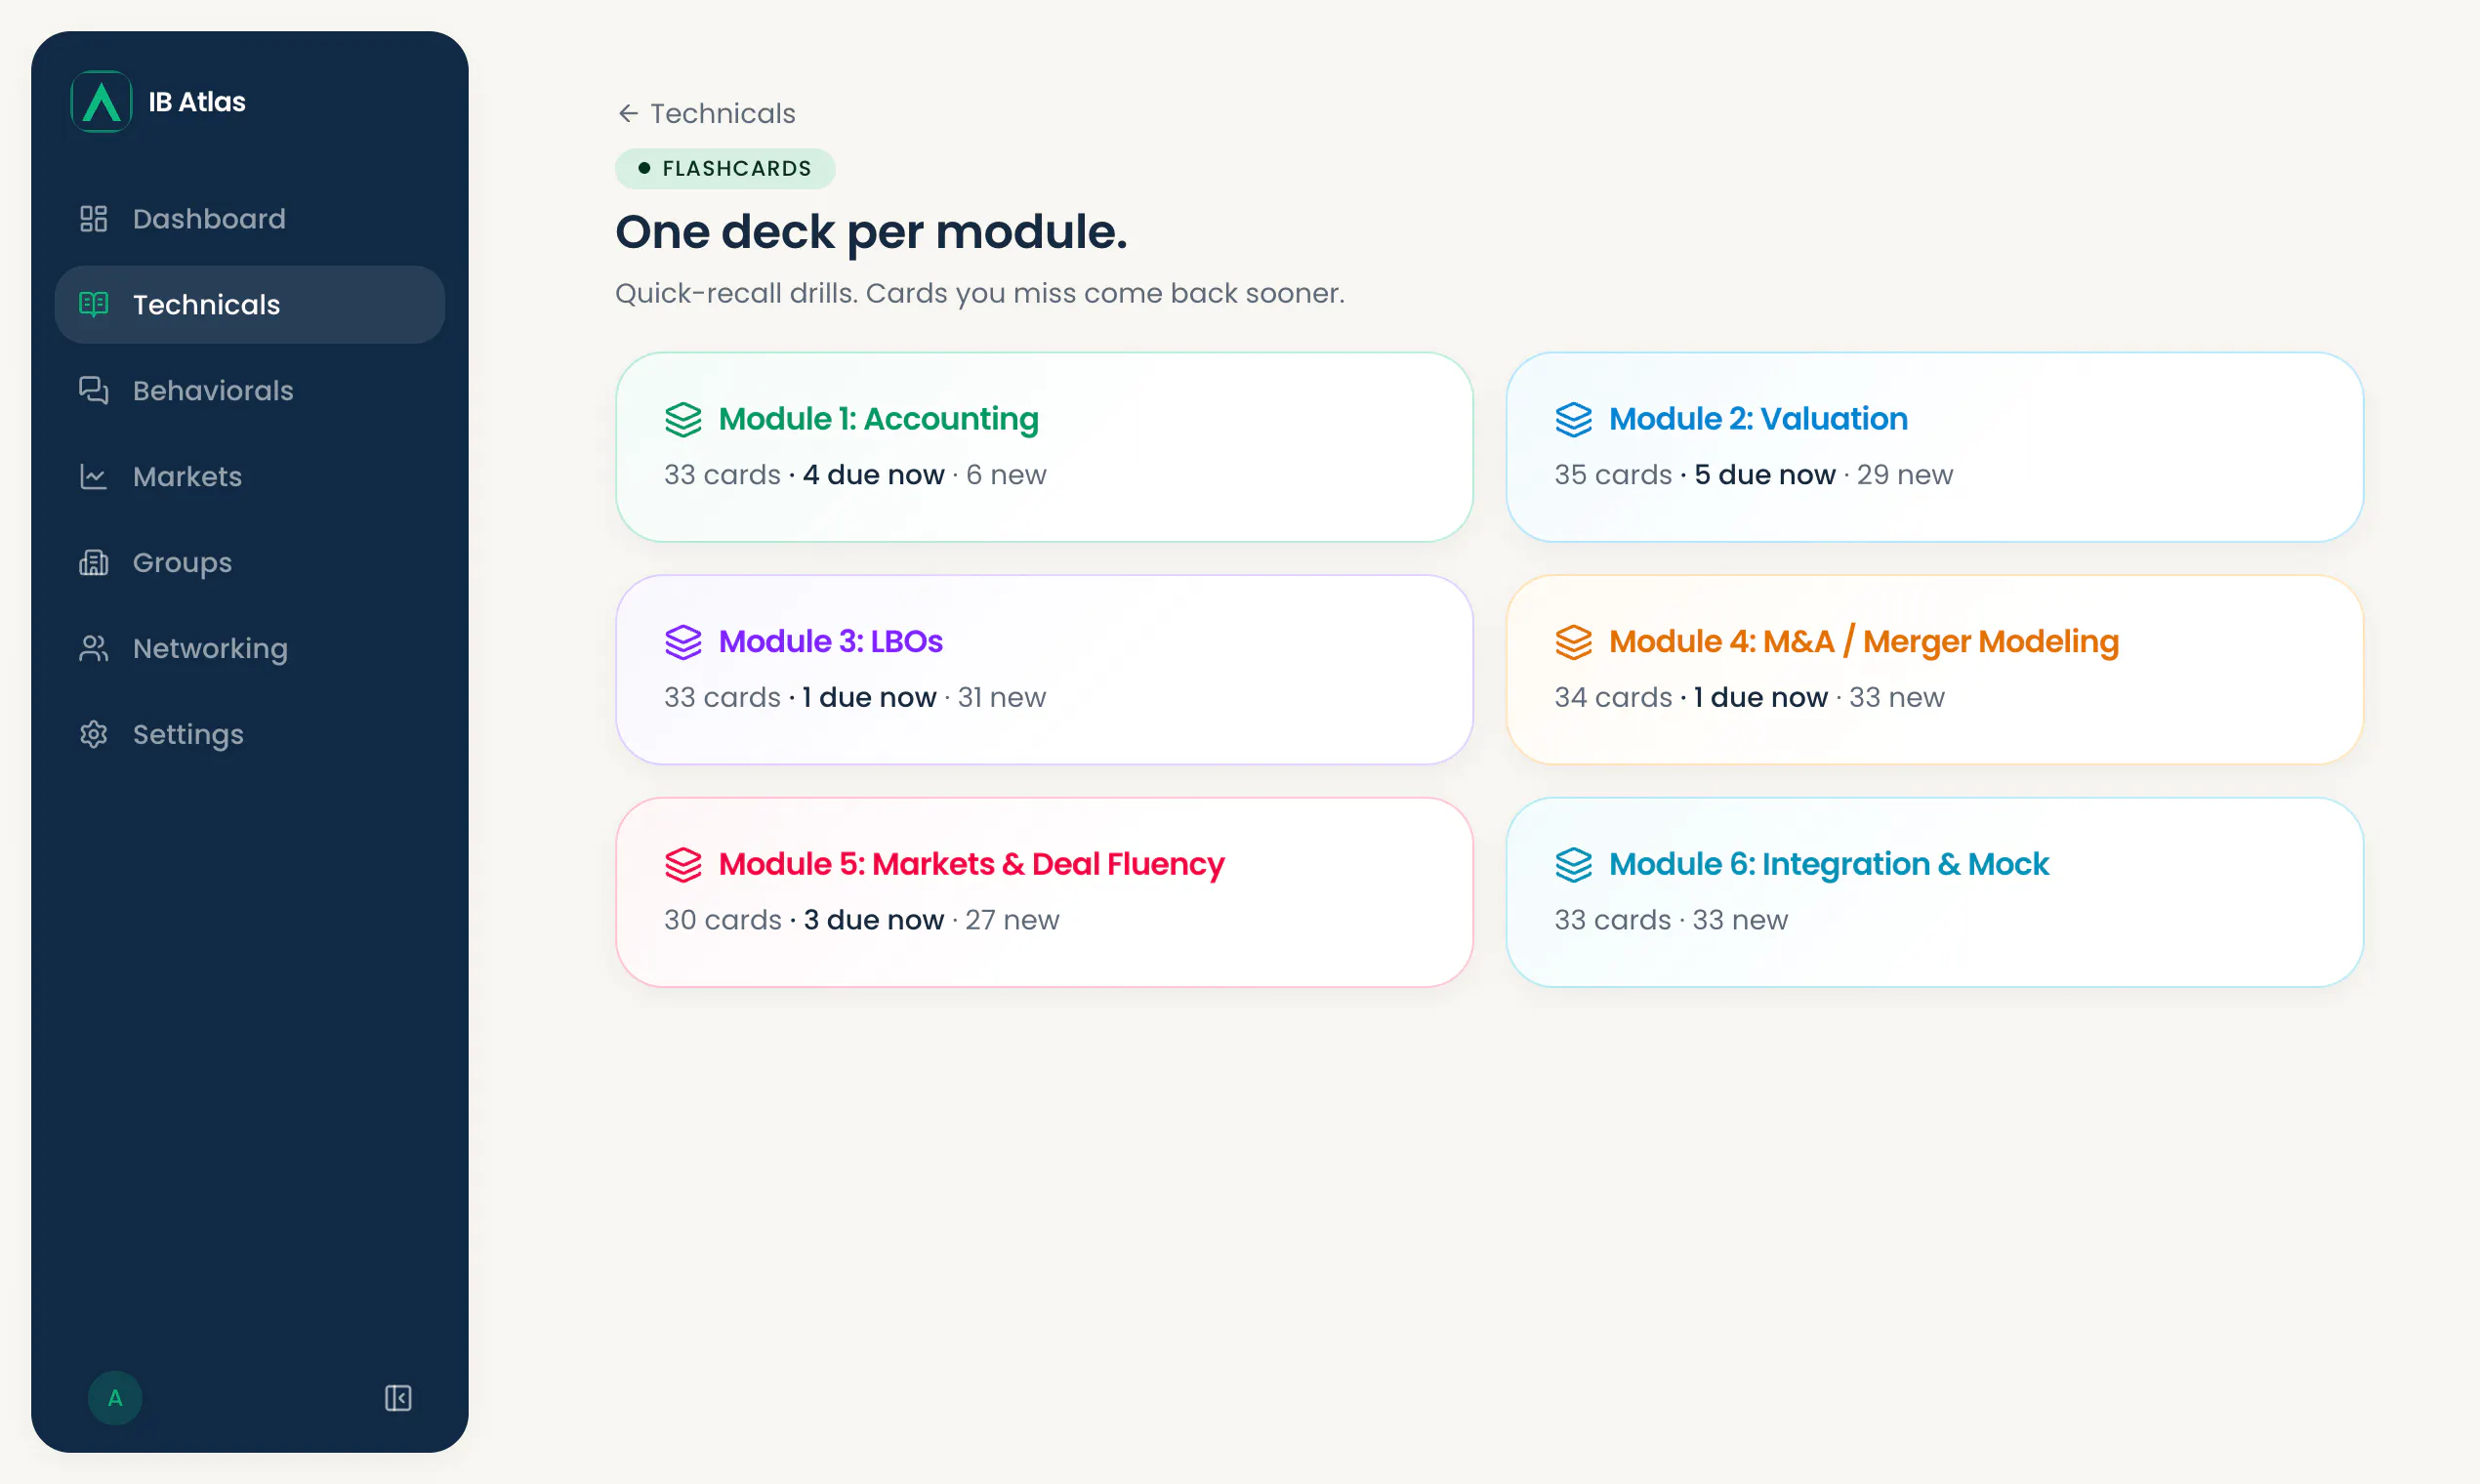
Task: Open Settings from the sidebar
Action: 249,735
